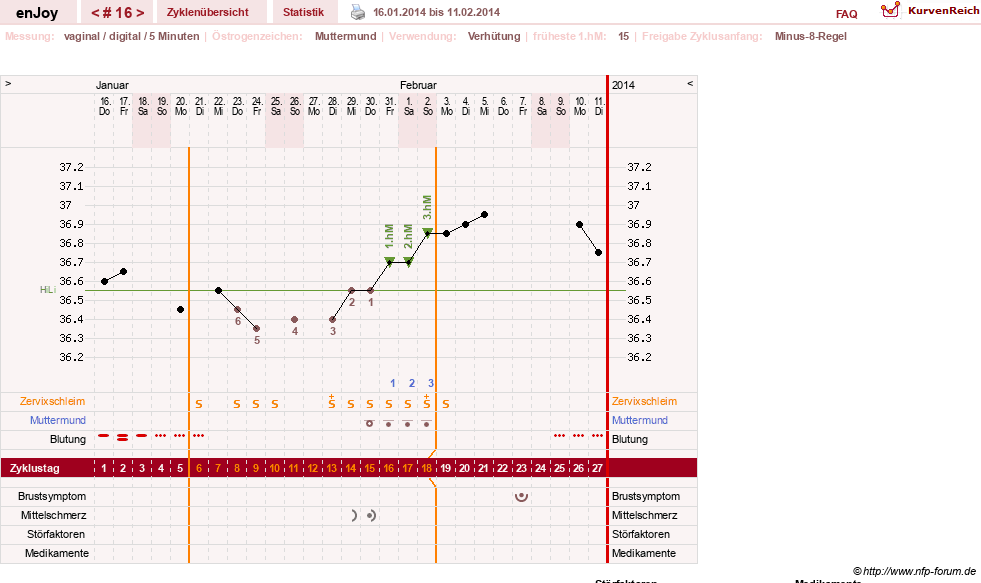The image size is (981, 583).
Task: Click Muttermund symbol on cycle day 15
Action: point(370,423)
